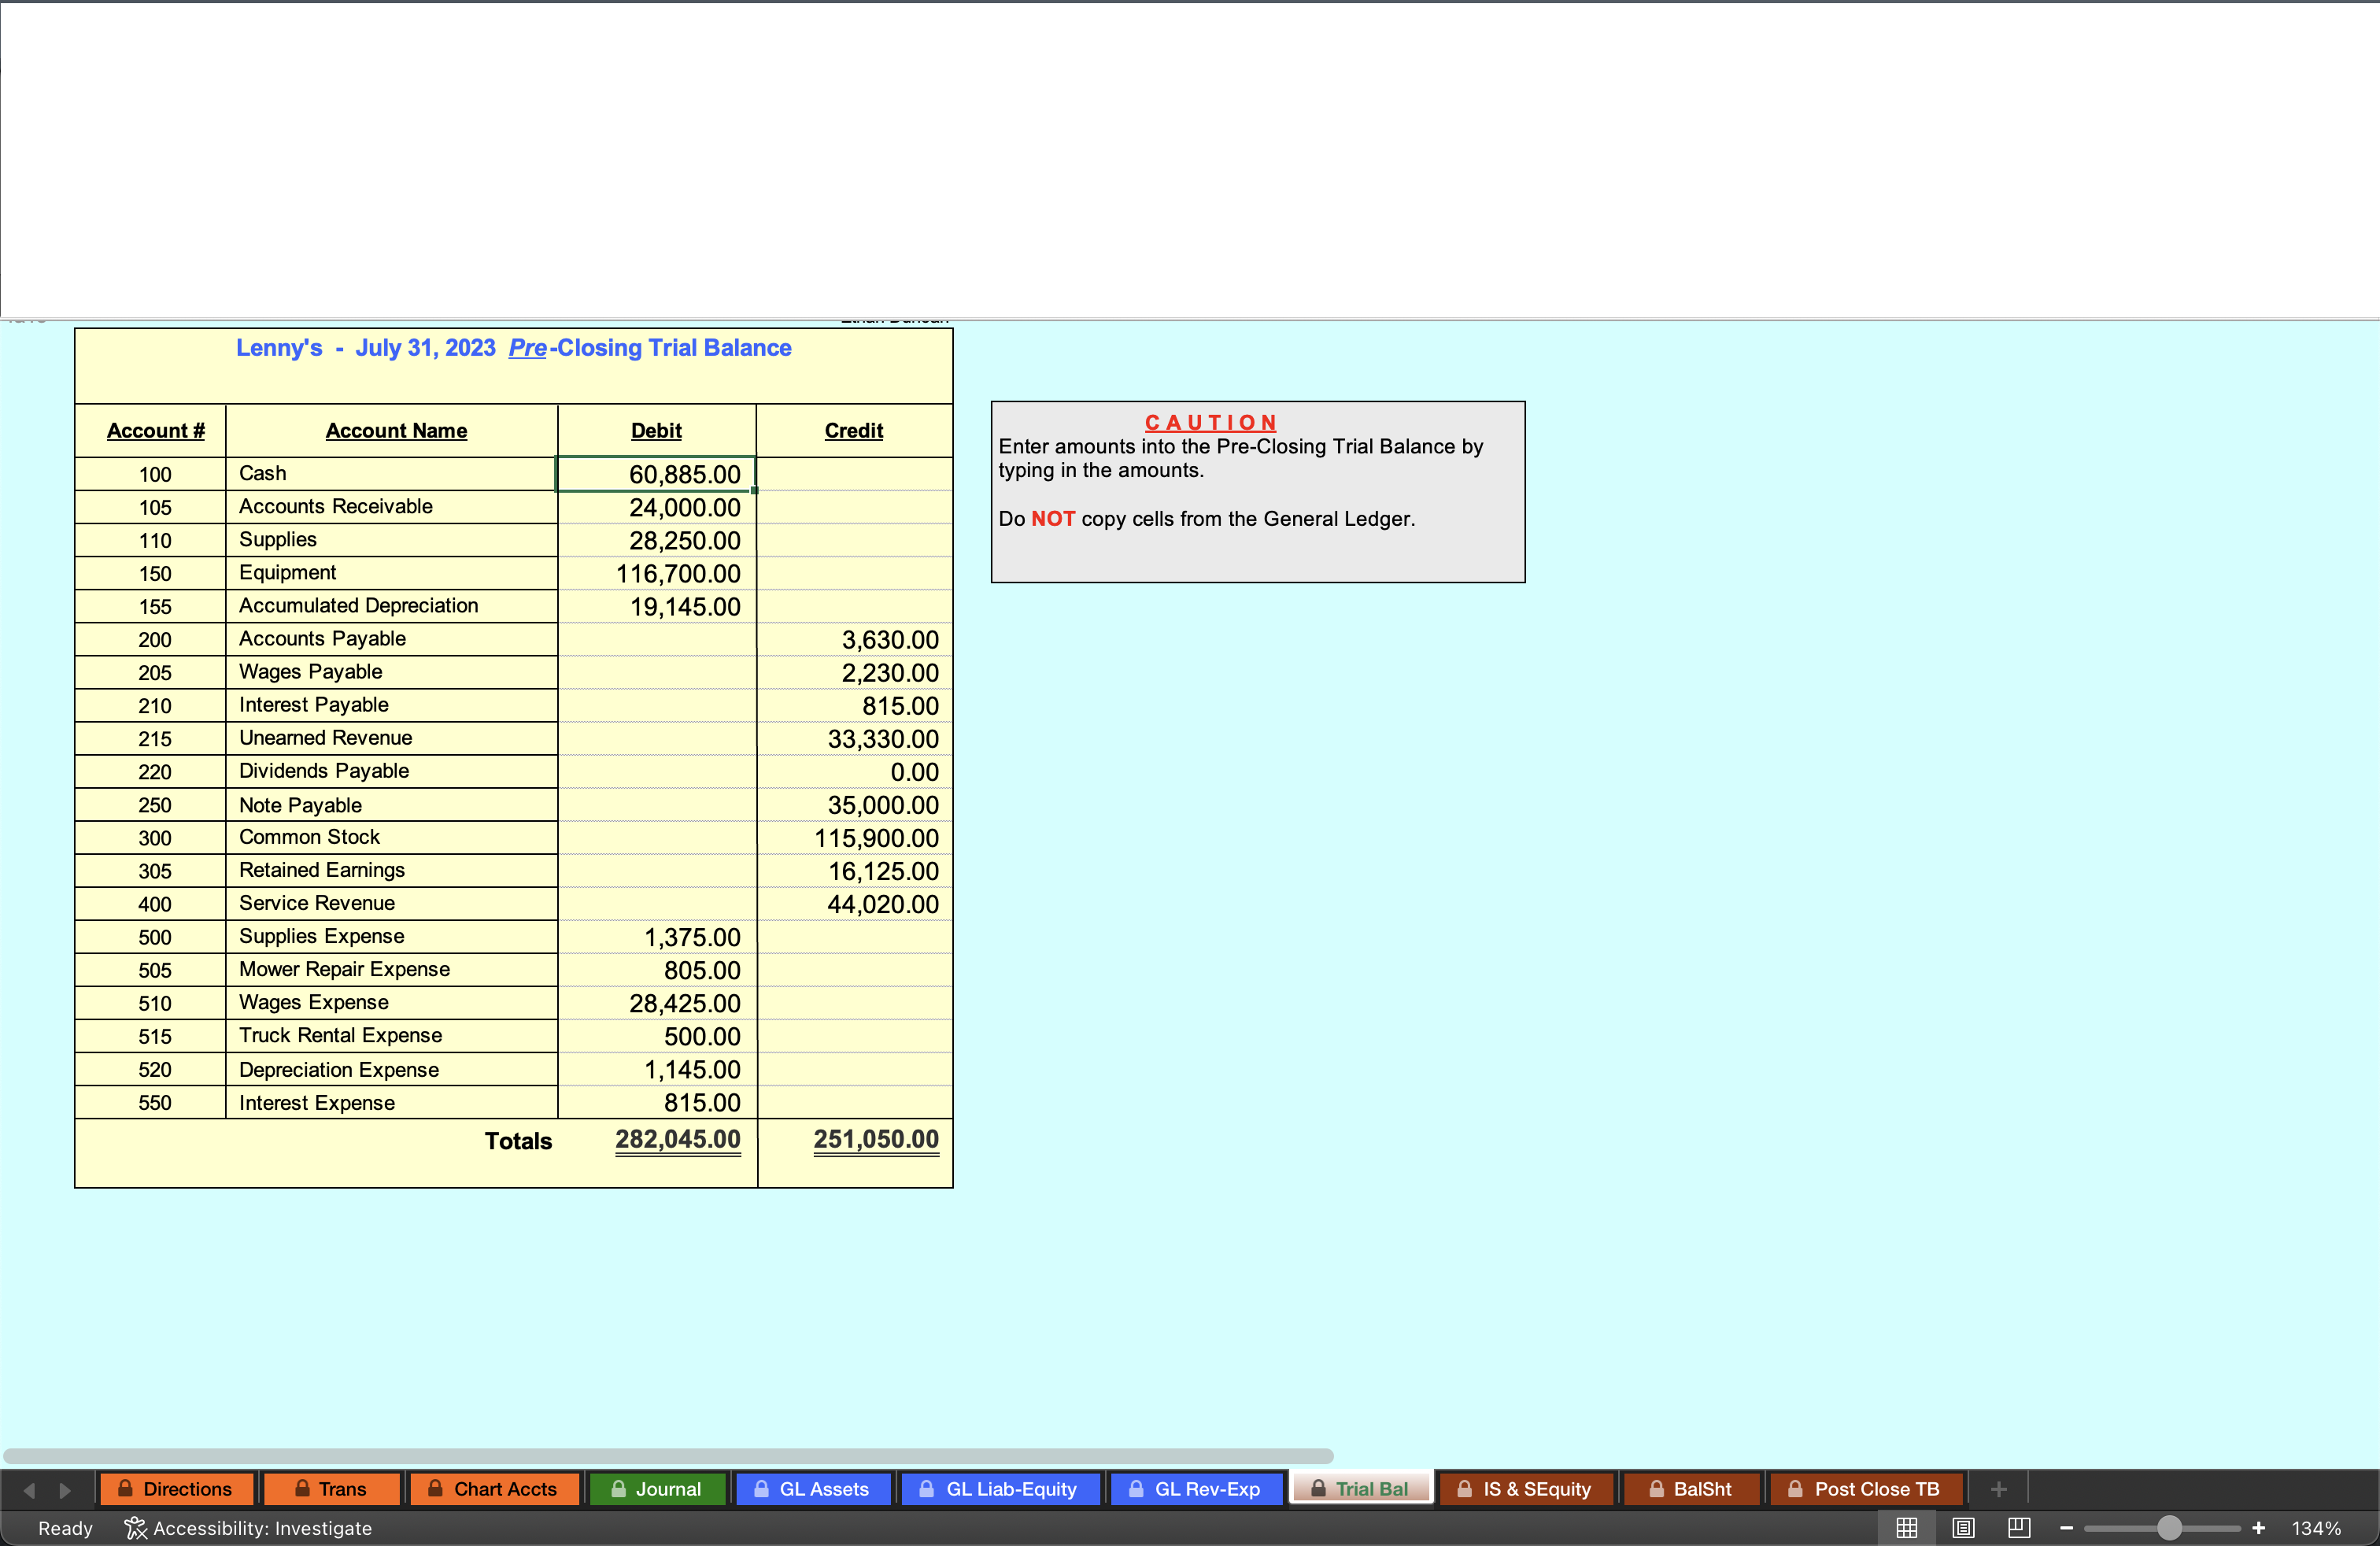2380x1546 pixels.
Task: Open the Chart Accts tab
Action: (x=495, y=1489)
